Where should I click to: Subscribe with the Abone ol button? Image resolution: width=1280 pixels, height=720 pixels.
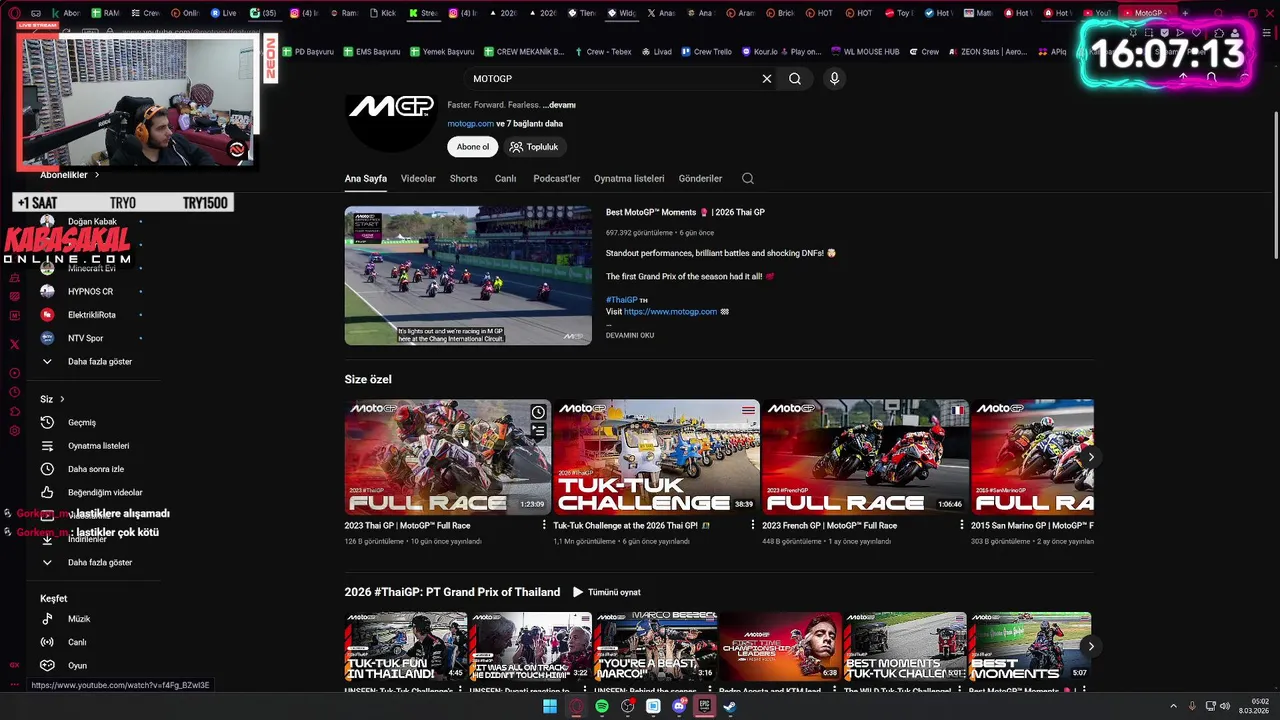click(473, 147)
